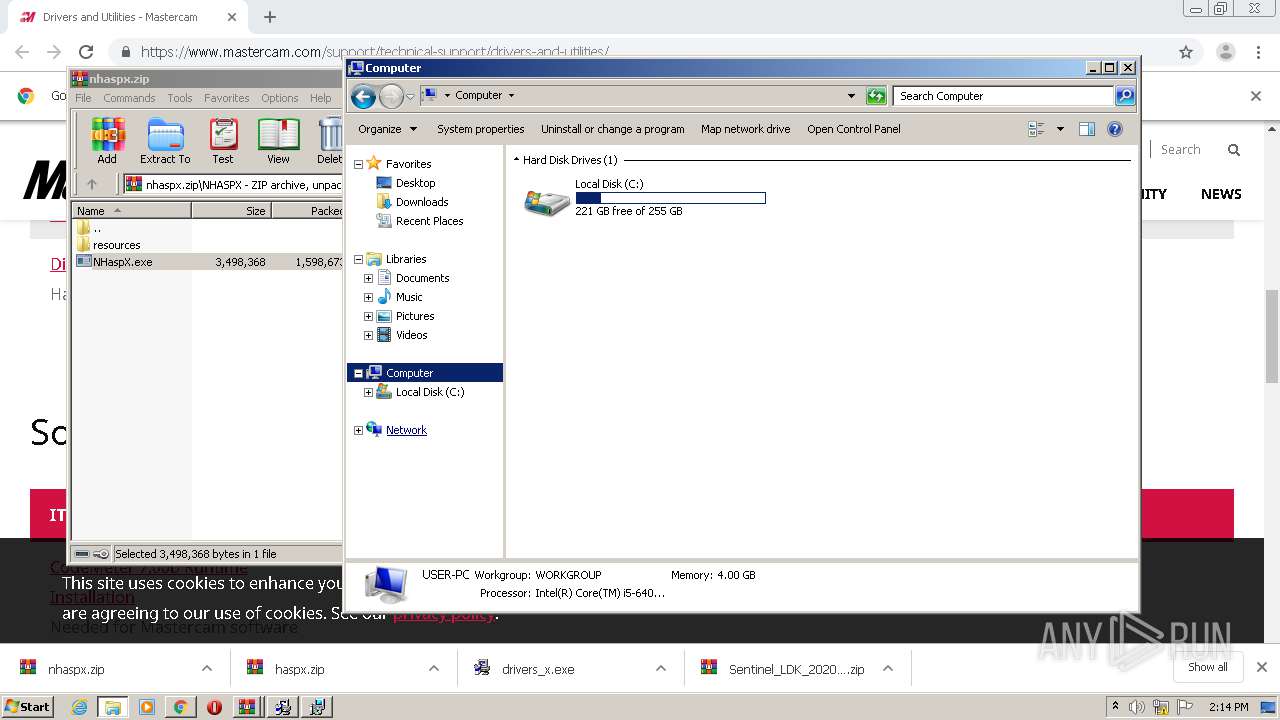The height and width of the screenshot is (720, 1280).
Task: Select the resources folder in WinRAR
Action: tap(117, 245)
